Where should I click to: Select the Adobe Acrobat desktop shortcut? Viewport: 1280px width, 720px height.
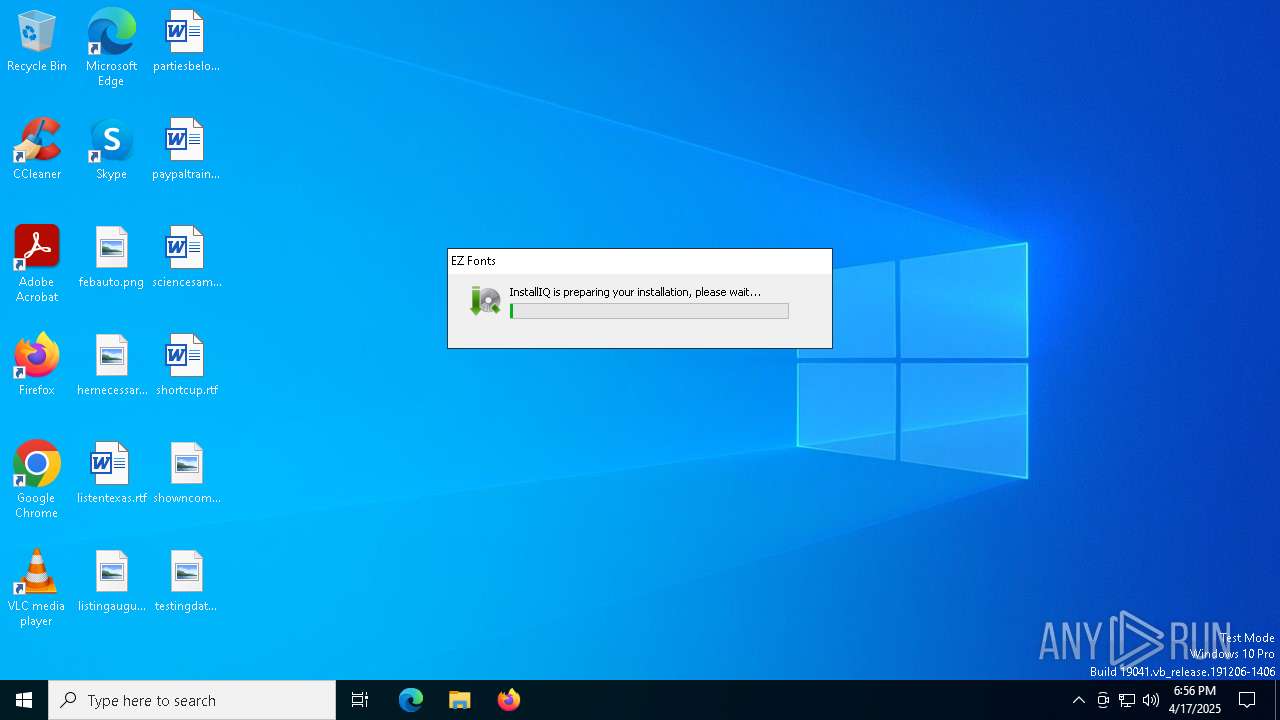click(x=37, y=264)
